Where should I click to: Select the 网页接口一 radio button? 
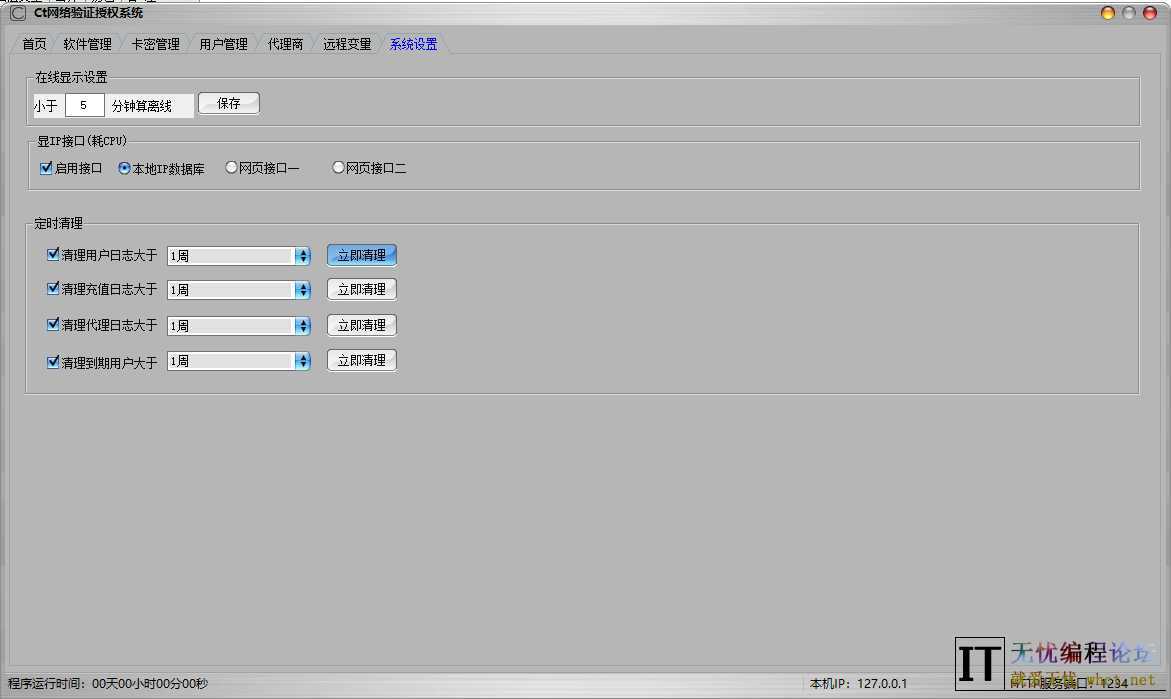231,167
